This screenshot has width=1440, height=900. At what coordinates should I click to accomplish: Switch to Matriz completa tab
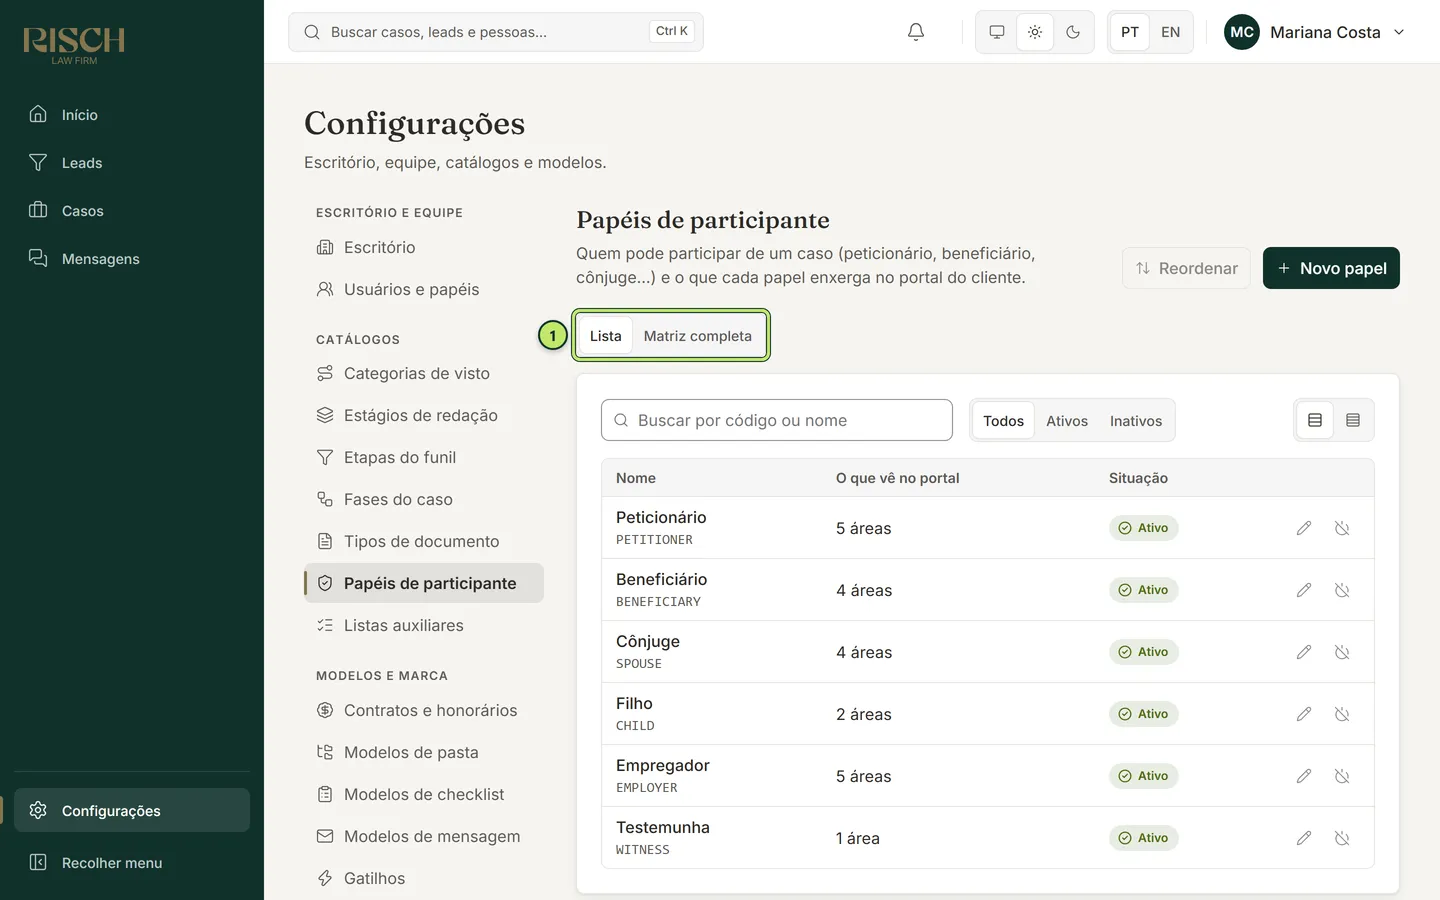coord(697,336)
